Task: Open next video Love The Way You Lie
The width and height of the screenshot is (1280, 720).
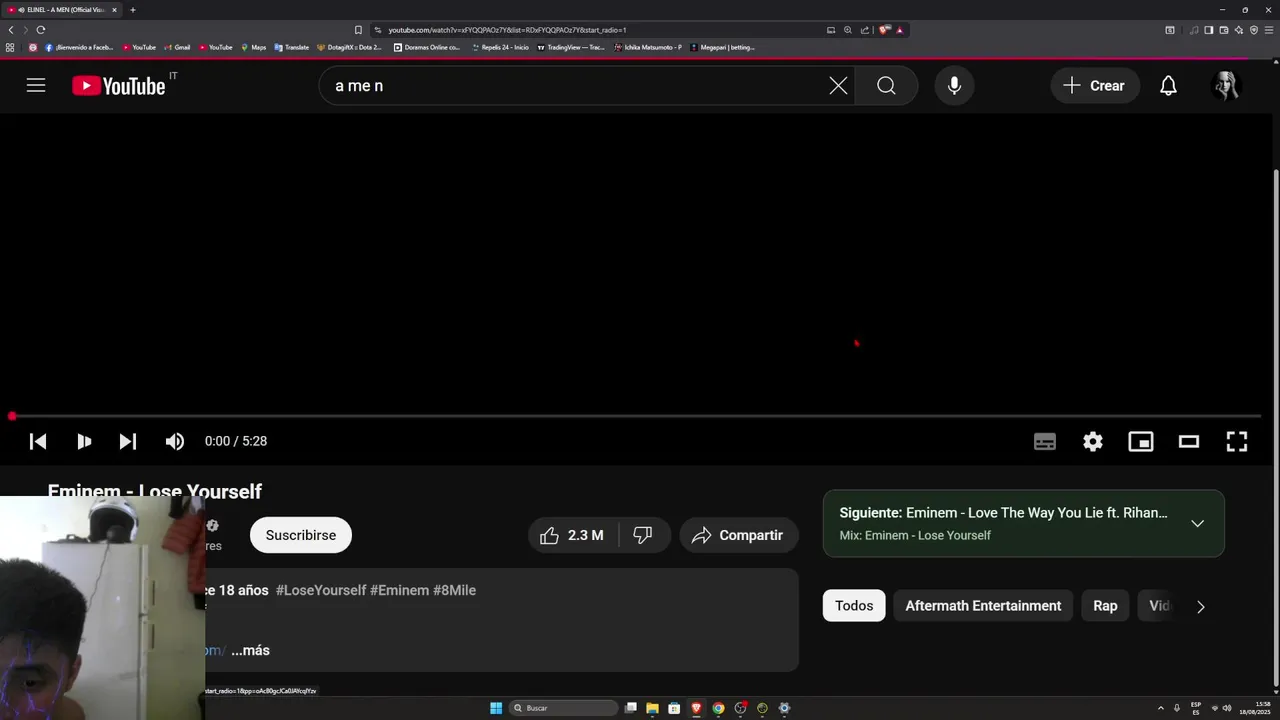Action: coord(1003,513)
